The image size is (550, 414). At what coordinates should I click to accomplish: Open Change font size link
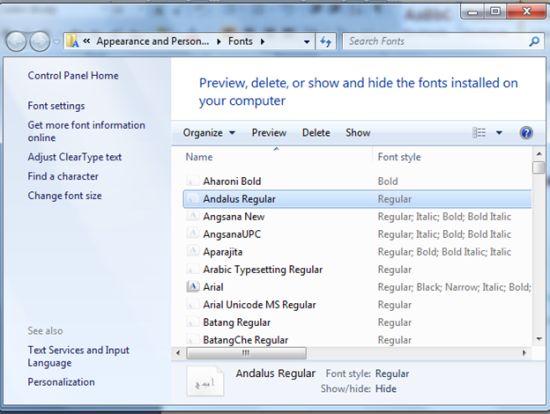[x=65, y=195]
